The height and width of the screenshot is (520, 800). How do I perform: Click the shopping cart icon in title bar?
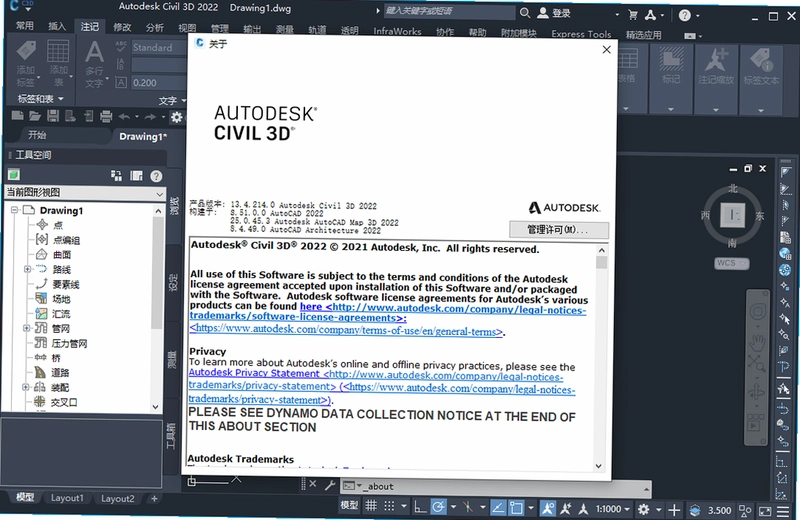(633, 15)
